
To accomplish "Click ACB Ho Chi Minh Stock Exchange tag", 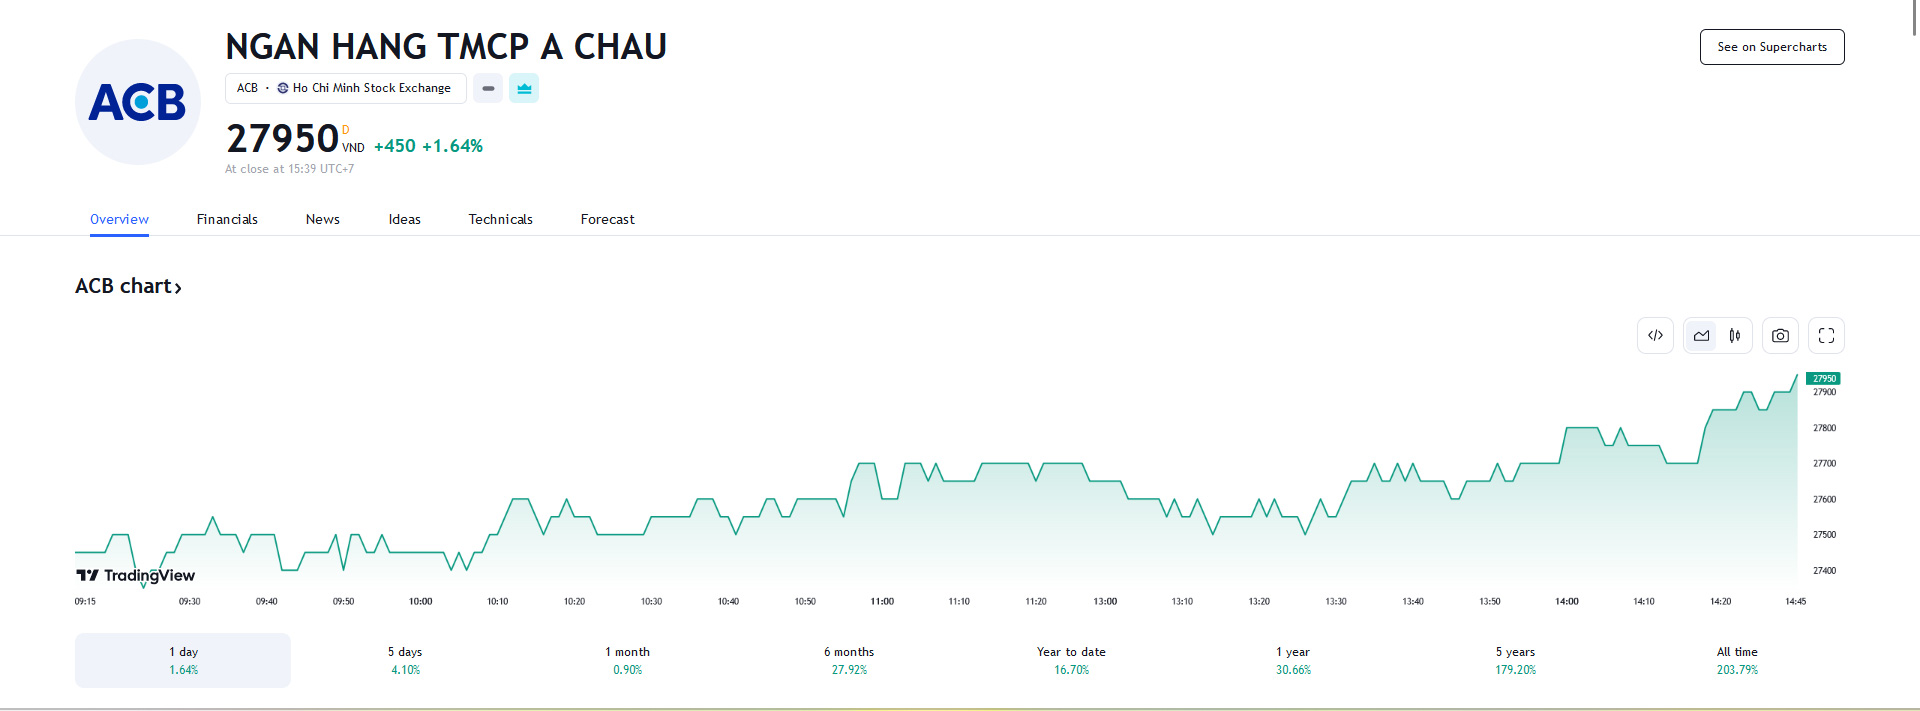I will 345,88.
